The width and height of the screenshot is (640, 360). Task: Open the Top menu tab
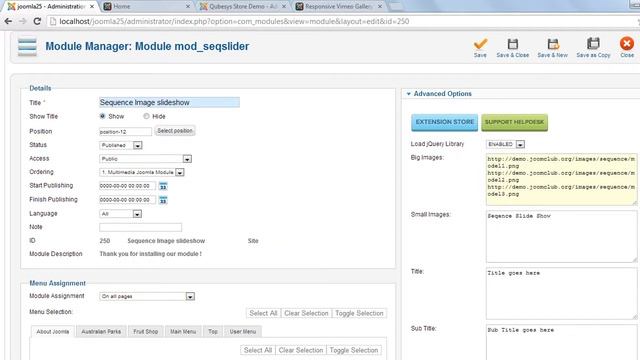213,331
